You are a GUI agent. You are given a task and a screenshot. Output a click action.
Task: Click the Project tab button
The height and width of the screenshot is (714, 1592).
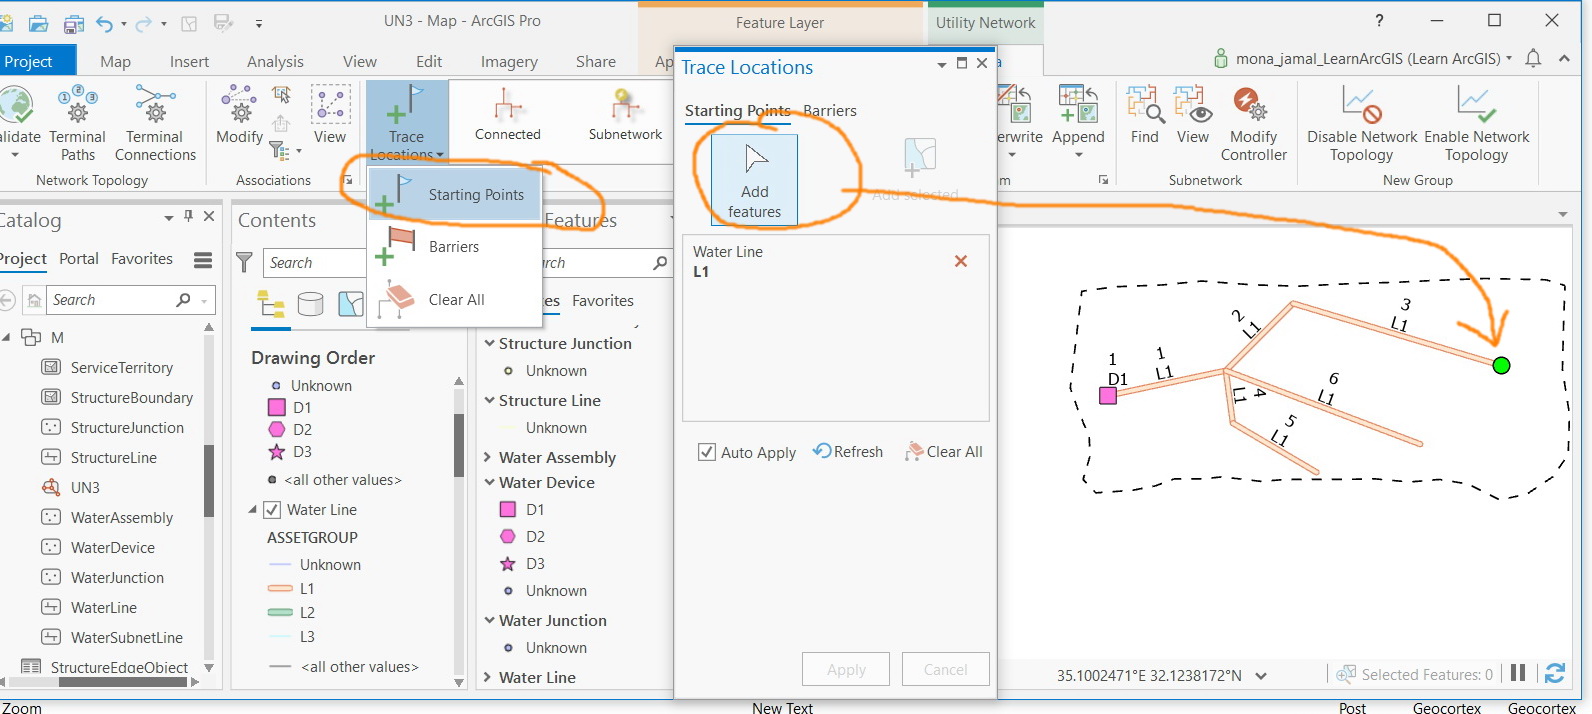coord(30,61)
